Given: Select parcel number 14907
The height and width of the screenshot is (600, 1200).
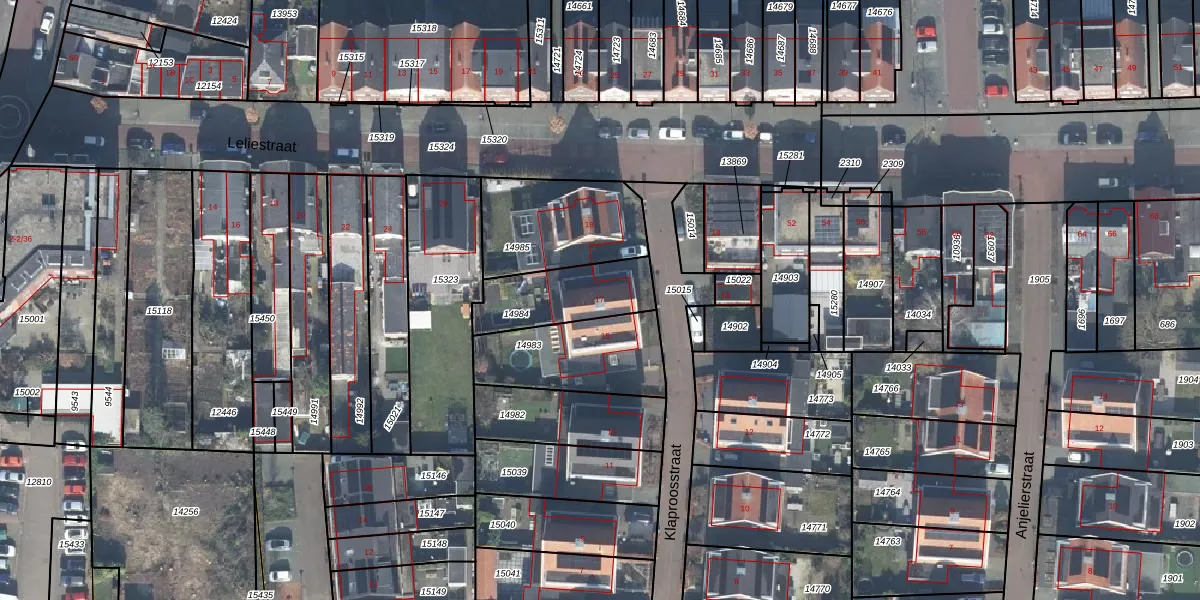Looking at the screenshot, I should 871,285.
